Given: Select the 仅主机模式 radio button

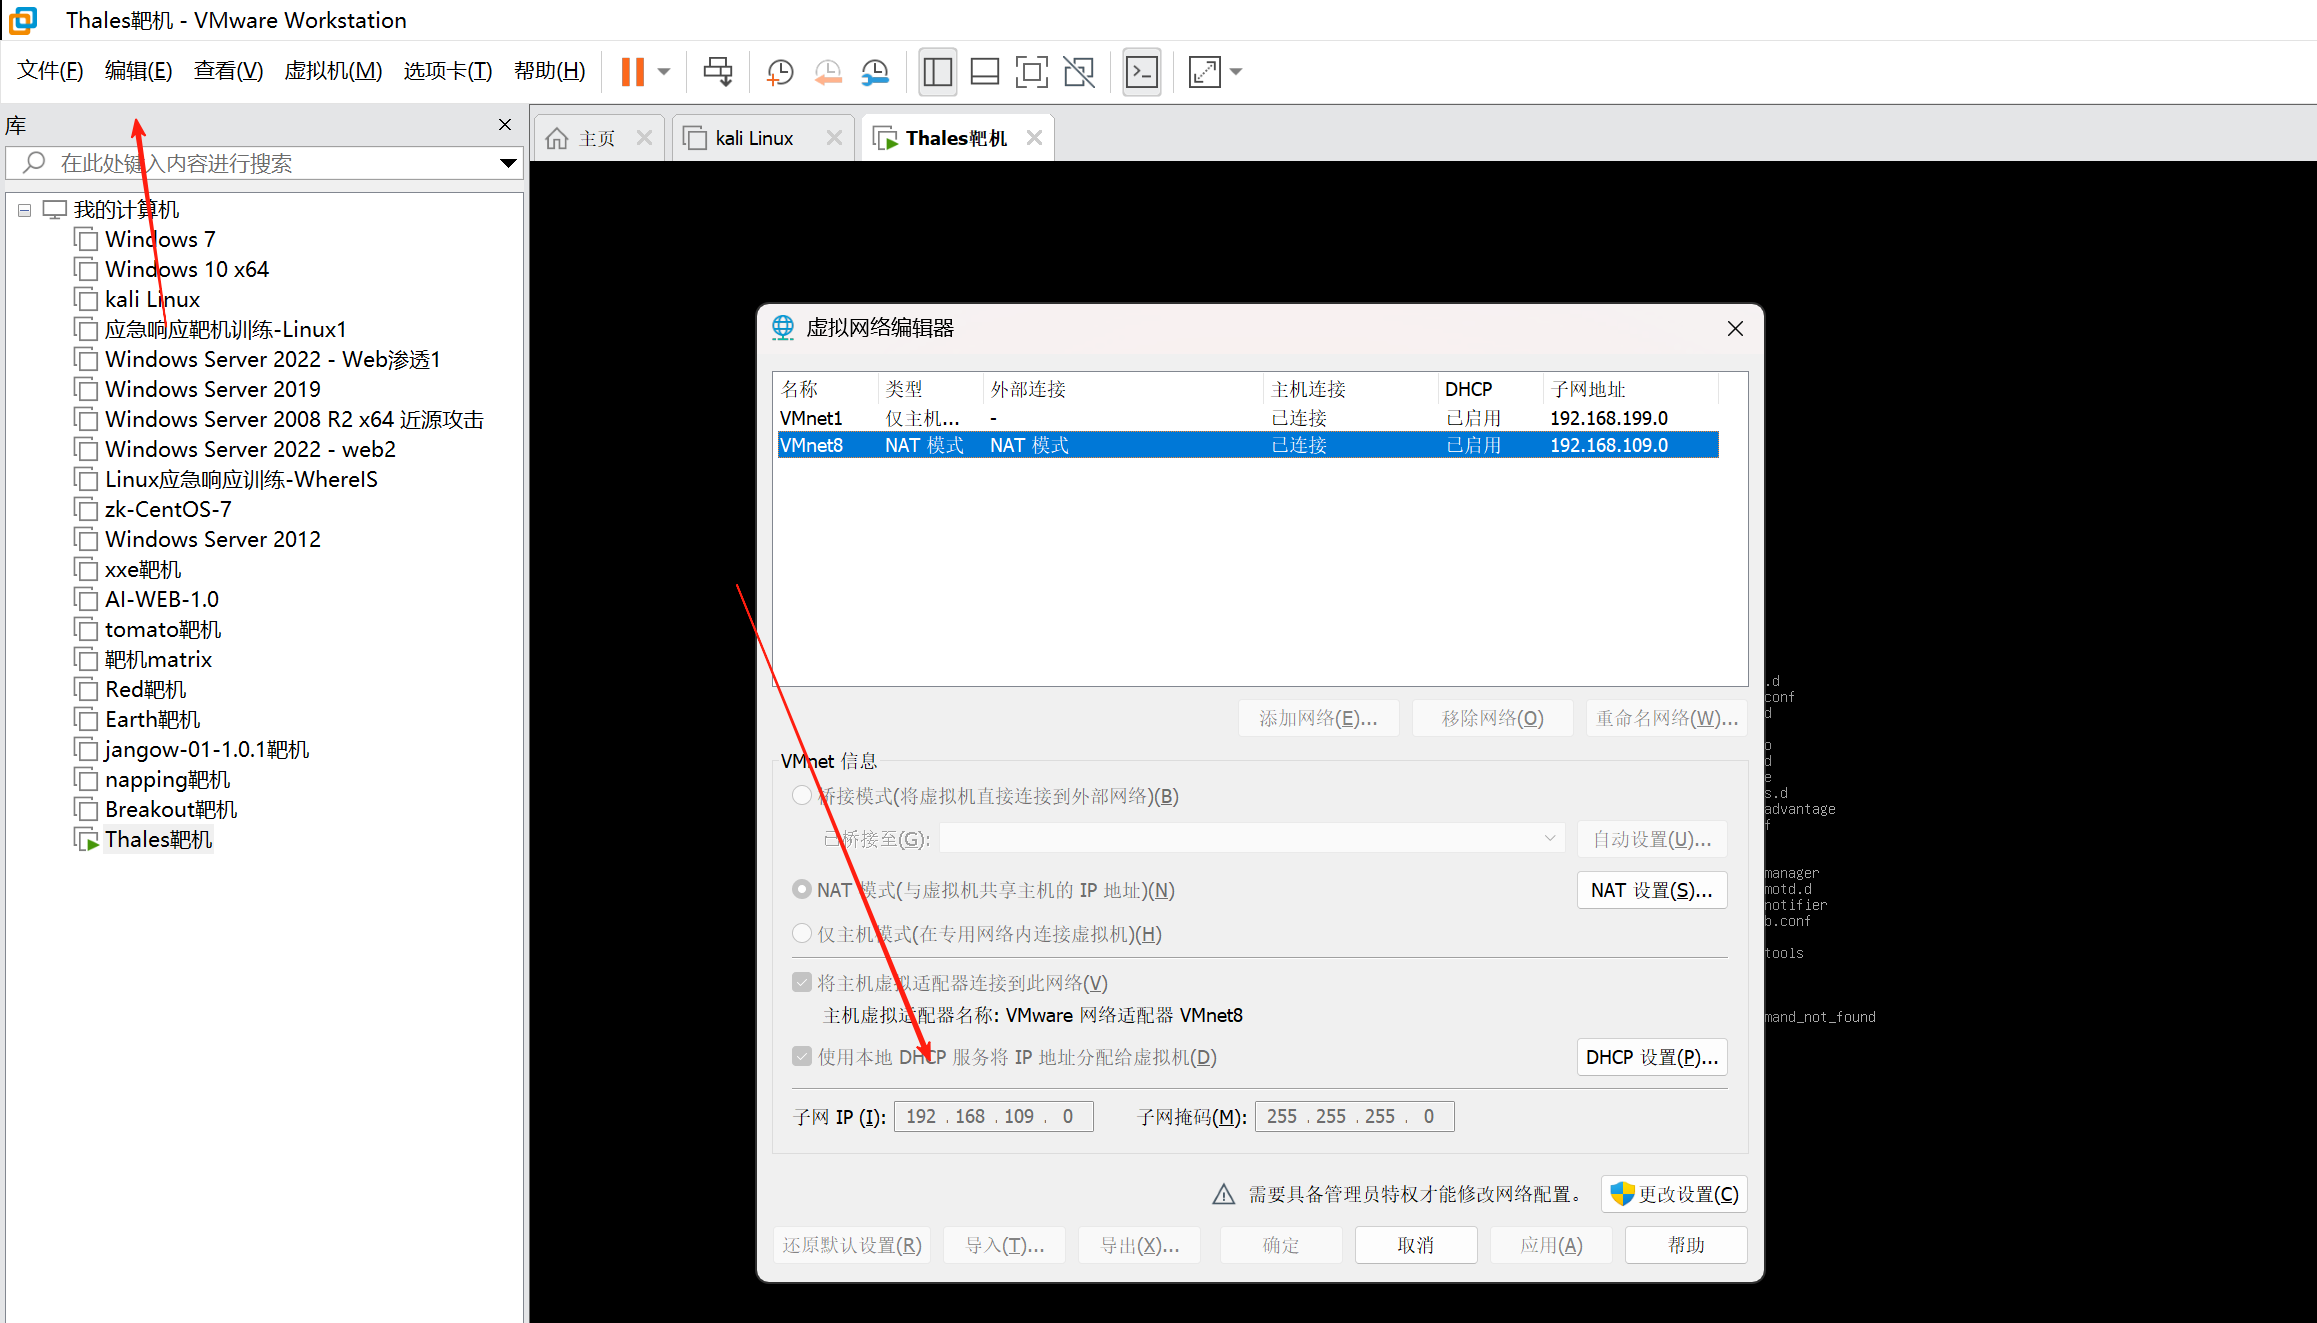Looking at the screenshot, I should pyautogui.click(x=802, y=934).
